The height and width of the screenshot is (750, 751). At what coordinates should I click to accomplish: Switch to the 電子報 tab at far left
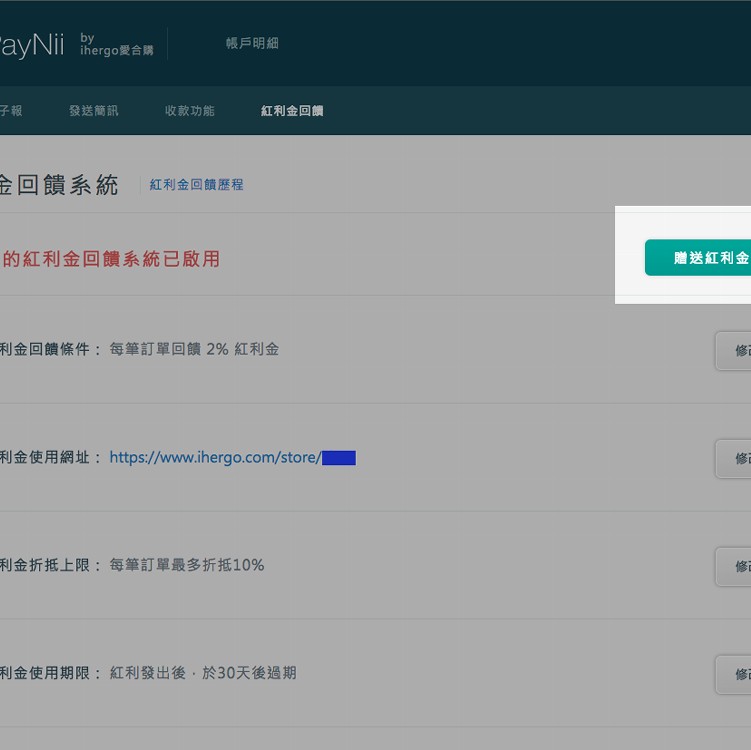(10, 111)
